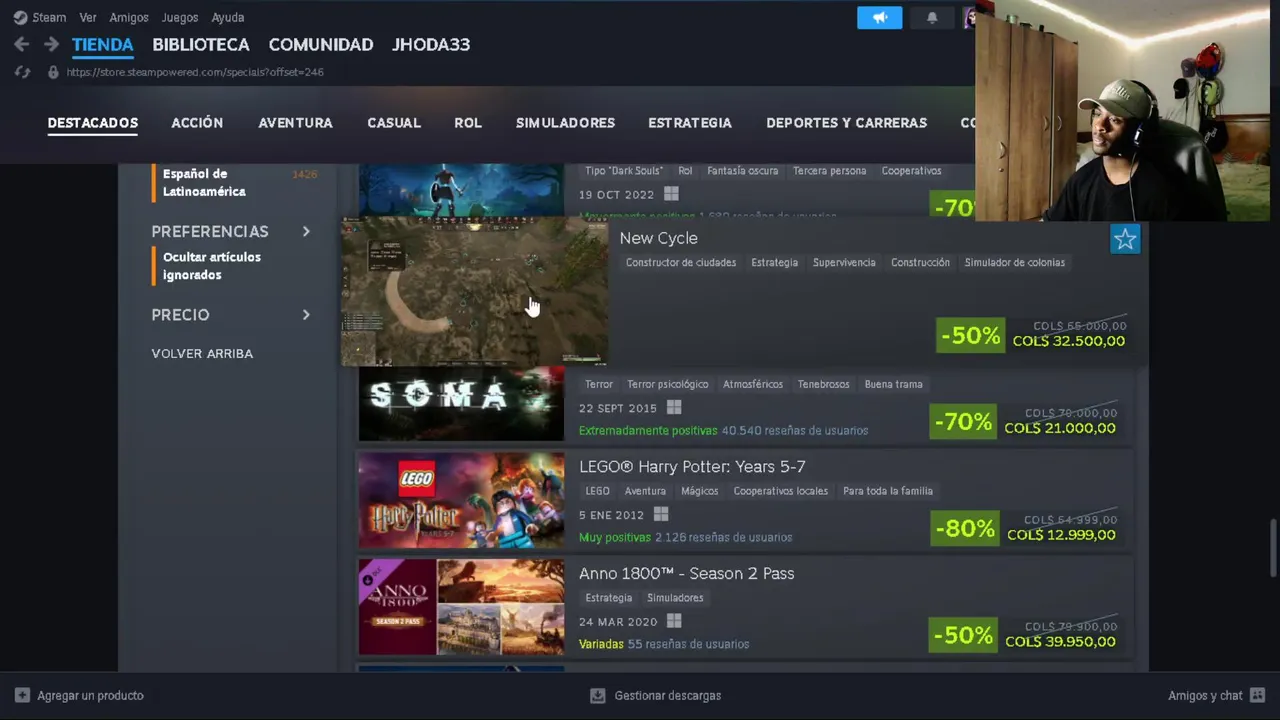Viewport: 1280px width, 720px height.
Task: Click Terror psicológico tag
Action: [x=667, y=384]
